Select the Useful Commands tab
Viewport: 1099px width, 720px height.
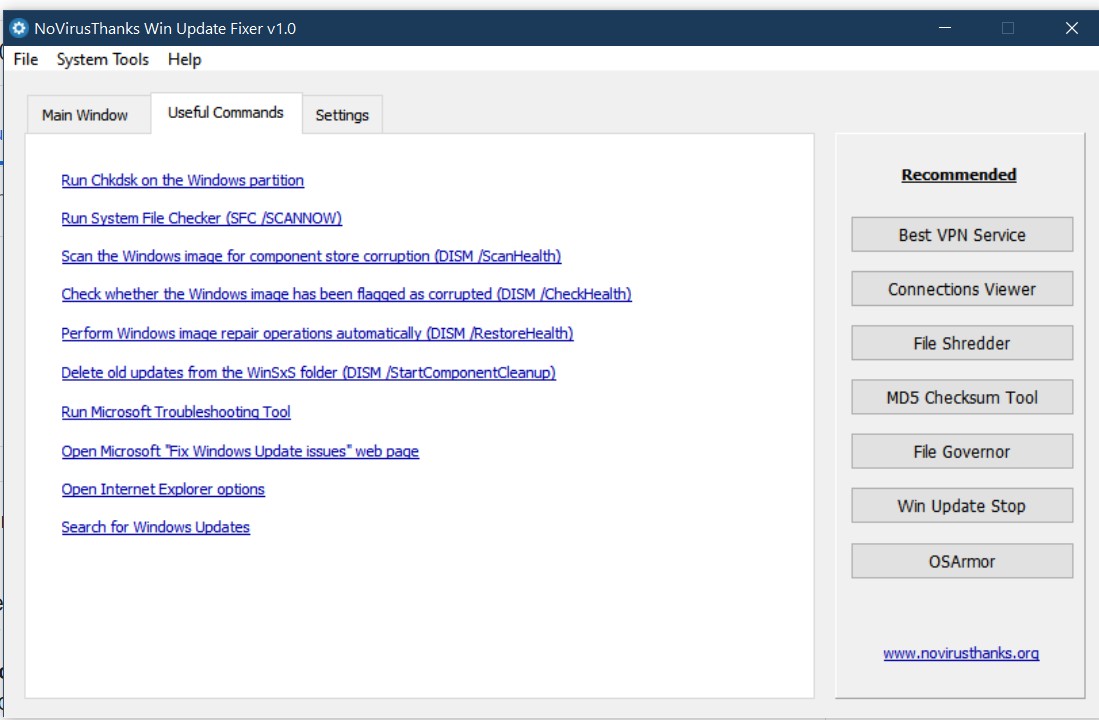[x=226, y=113]
